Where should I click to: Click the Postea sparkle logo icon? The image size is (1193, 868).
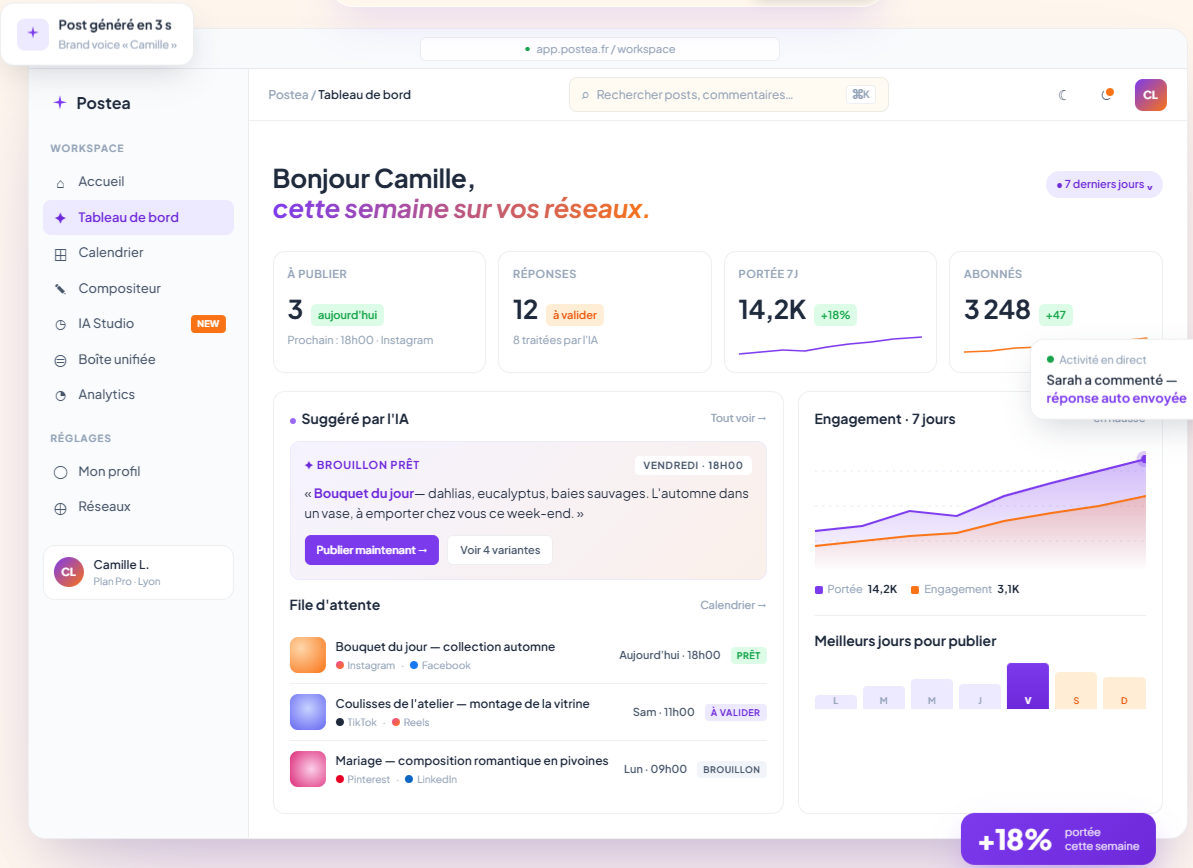click(x=59, y=103)
